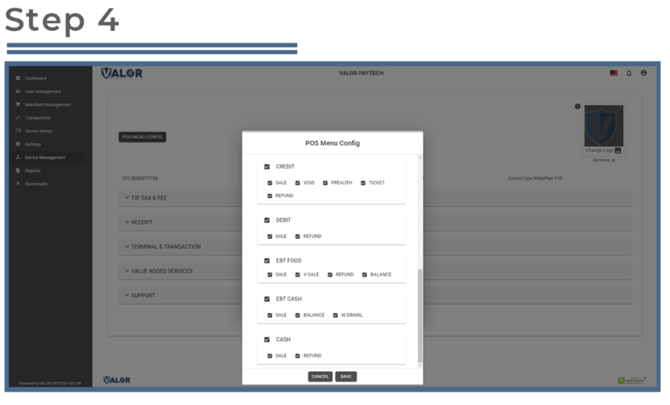Open User Management sidebar icon
Screen dimensions: 670x405
coord(18,91)
